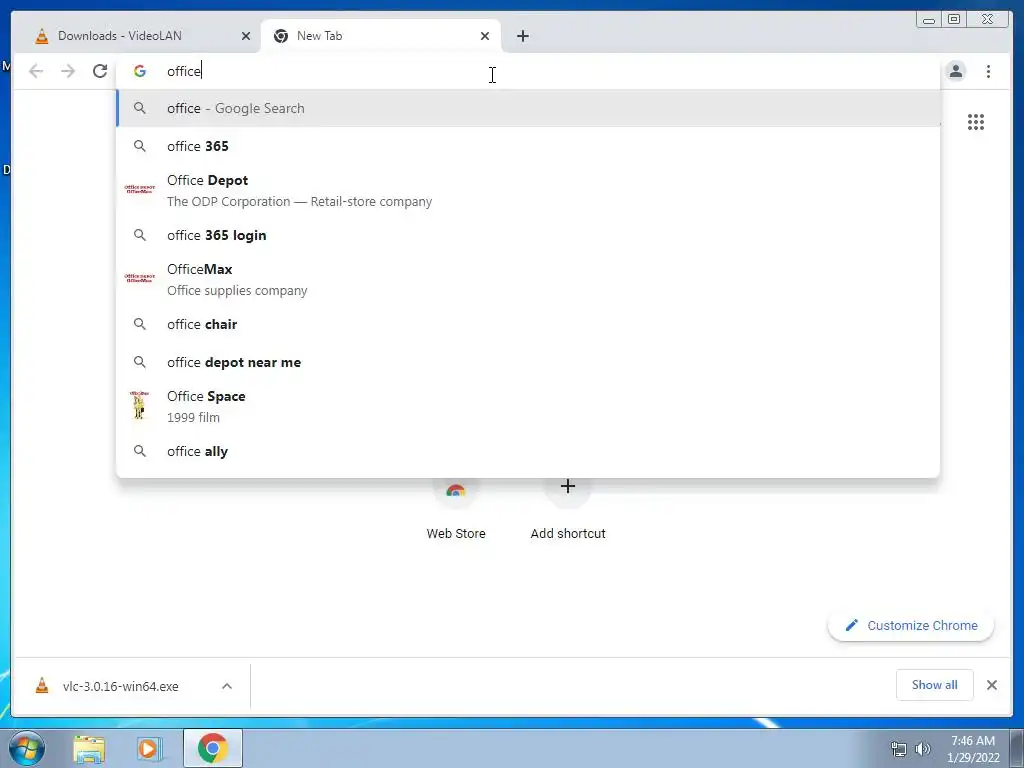Close the New Tab tab
The width and height of the screenshot is (1024, 768).
485,36
